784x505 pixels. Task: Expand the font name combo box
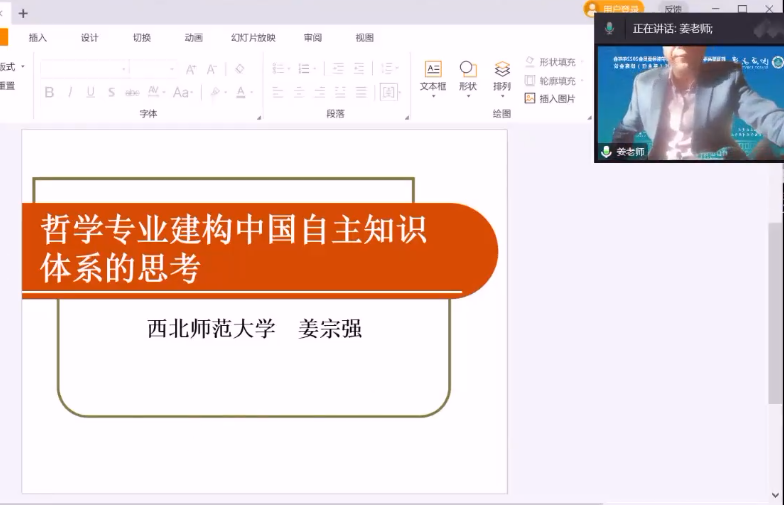click(124, 69)
